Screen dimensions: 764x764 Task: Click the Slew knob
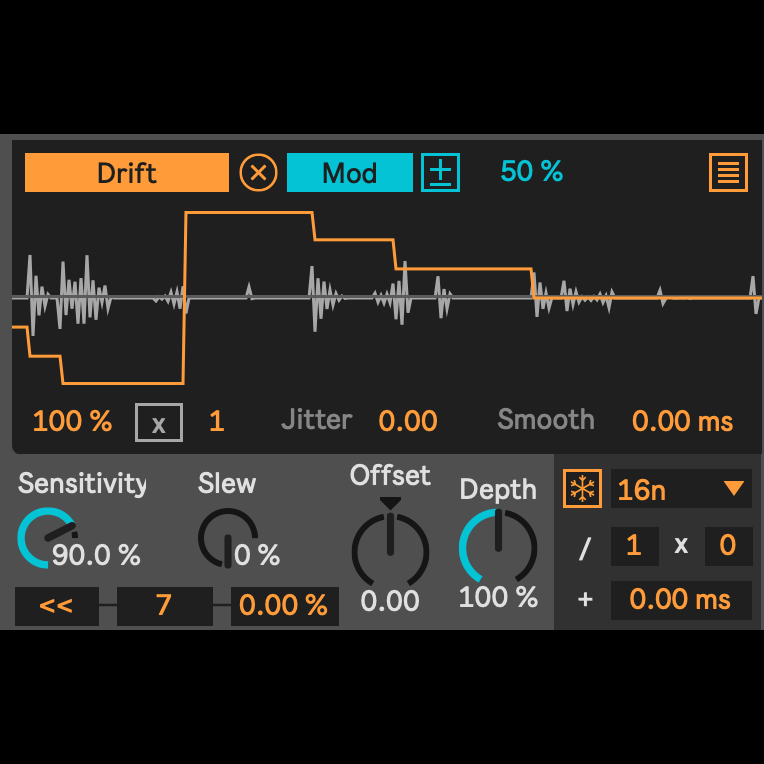(227, 537)
